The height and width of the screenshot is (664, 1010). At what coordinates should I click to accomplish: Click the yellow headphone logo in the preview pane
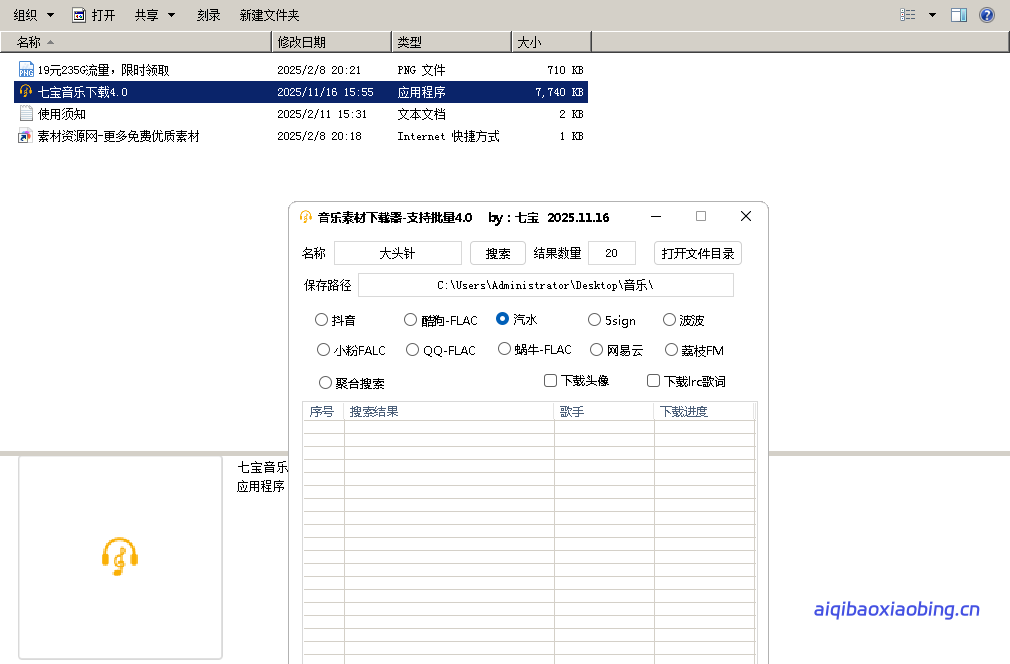coord(120,556)
